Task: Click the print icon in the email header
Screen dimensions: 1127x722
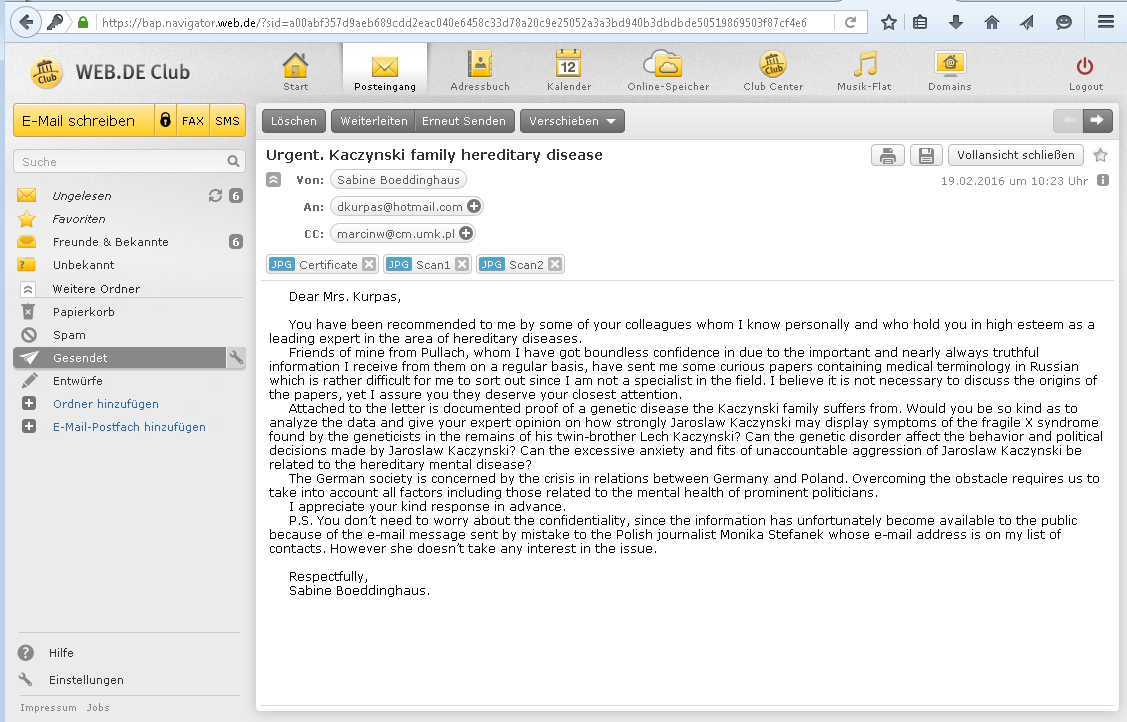Action: pos(887,155)
